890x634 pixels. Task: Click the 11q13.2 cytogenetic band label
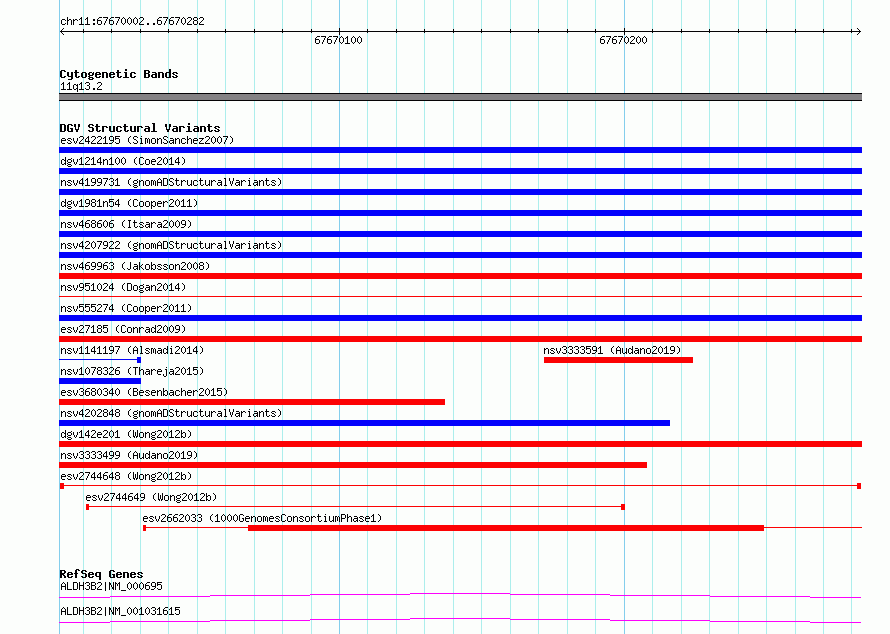coord(81,86)
